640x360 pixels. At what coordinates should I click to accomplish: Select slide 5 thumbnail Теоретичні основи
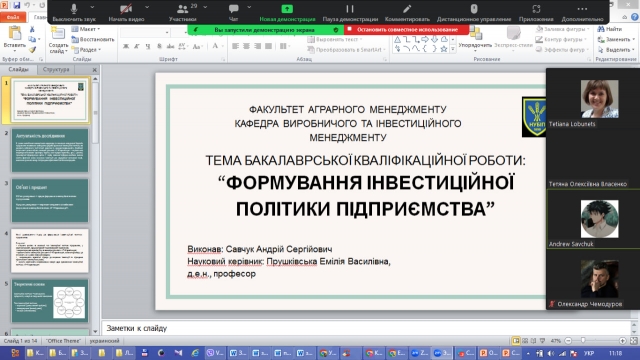pos(50,301)
